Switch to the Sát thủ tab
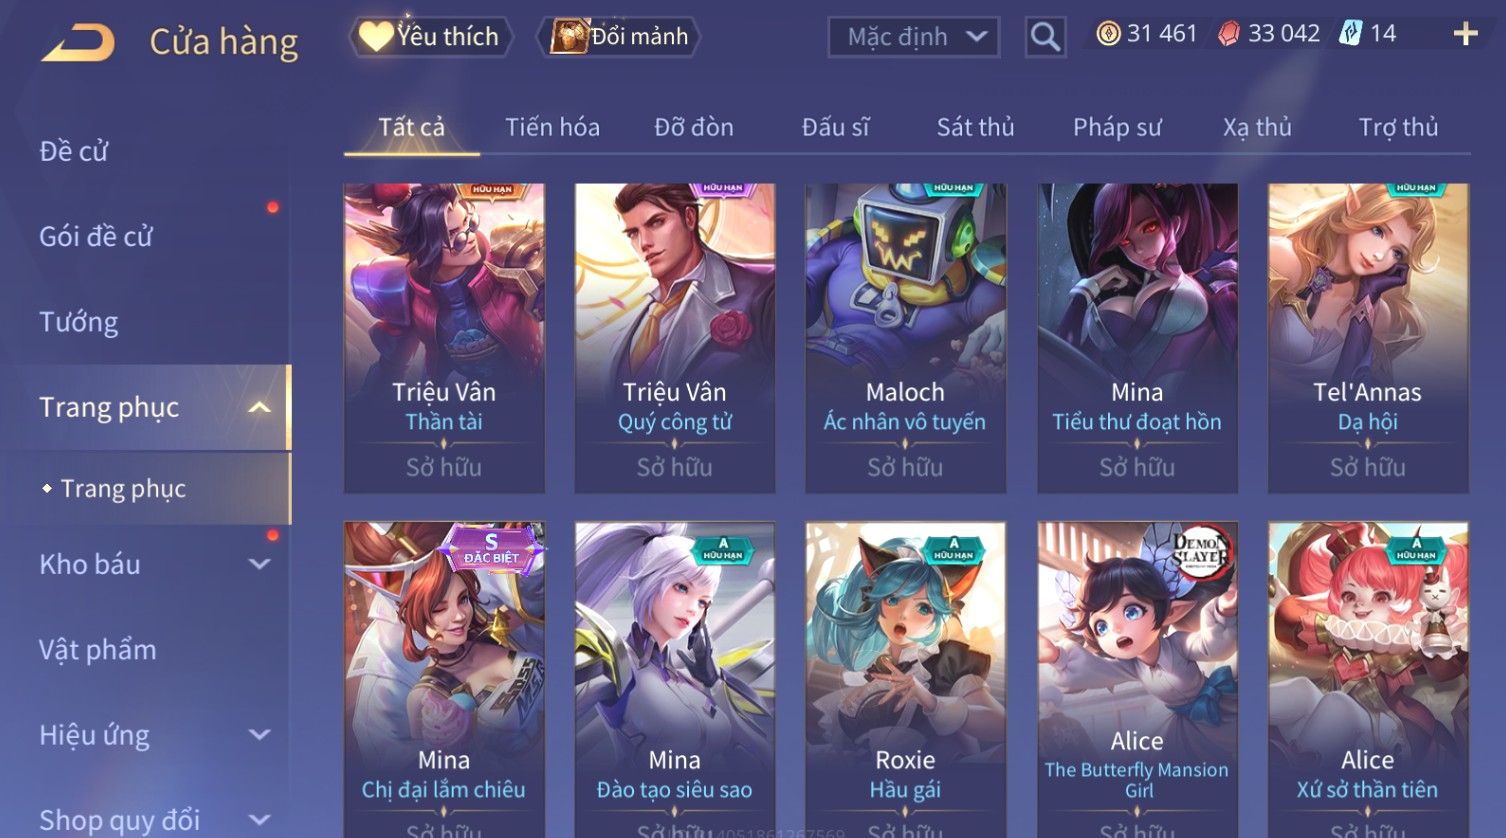 (x=975, y=127)
